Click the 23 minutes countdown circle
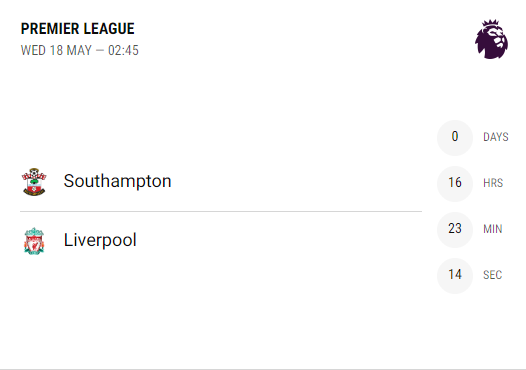 tap(455, 229)
